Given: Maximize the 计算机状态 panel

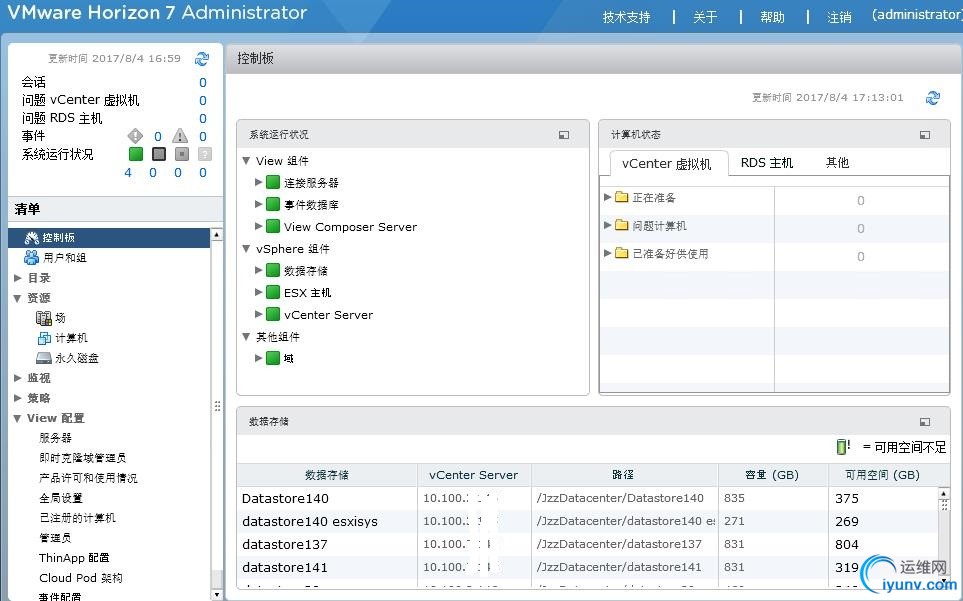Looking at the screenshot, I should pyautogui.click(x=925, y=135).
